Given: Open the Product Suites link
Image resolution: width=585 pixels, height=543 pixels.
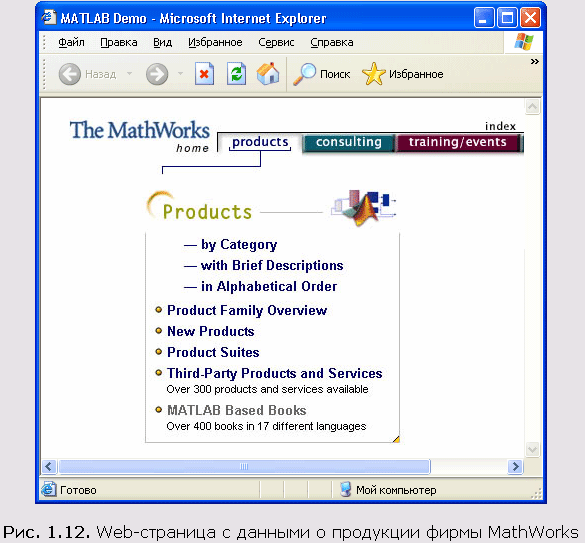Looking at the screenshot, I should (213, 352).
